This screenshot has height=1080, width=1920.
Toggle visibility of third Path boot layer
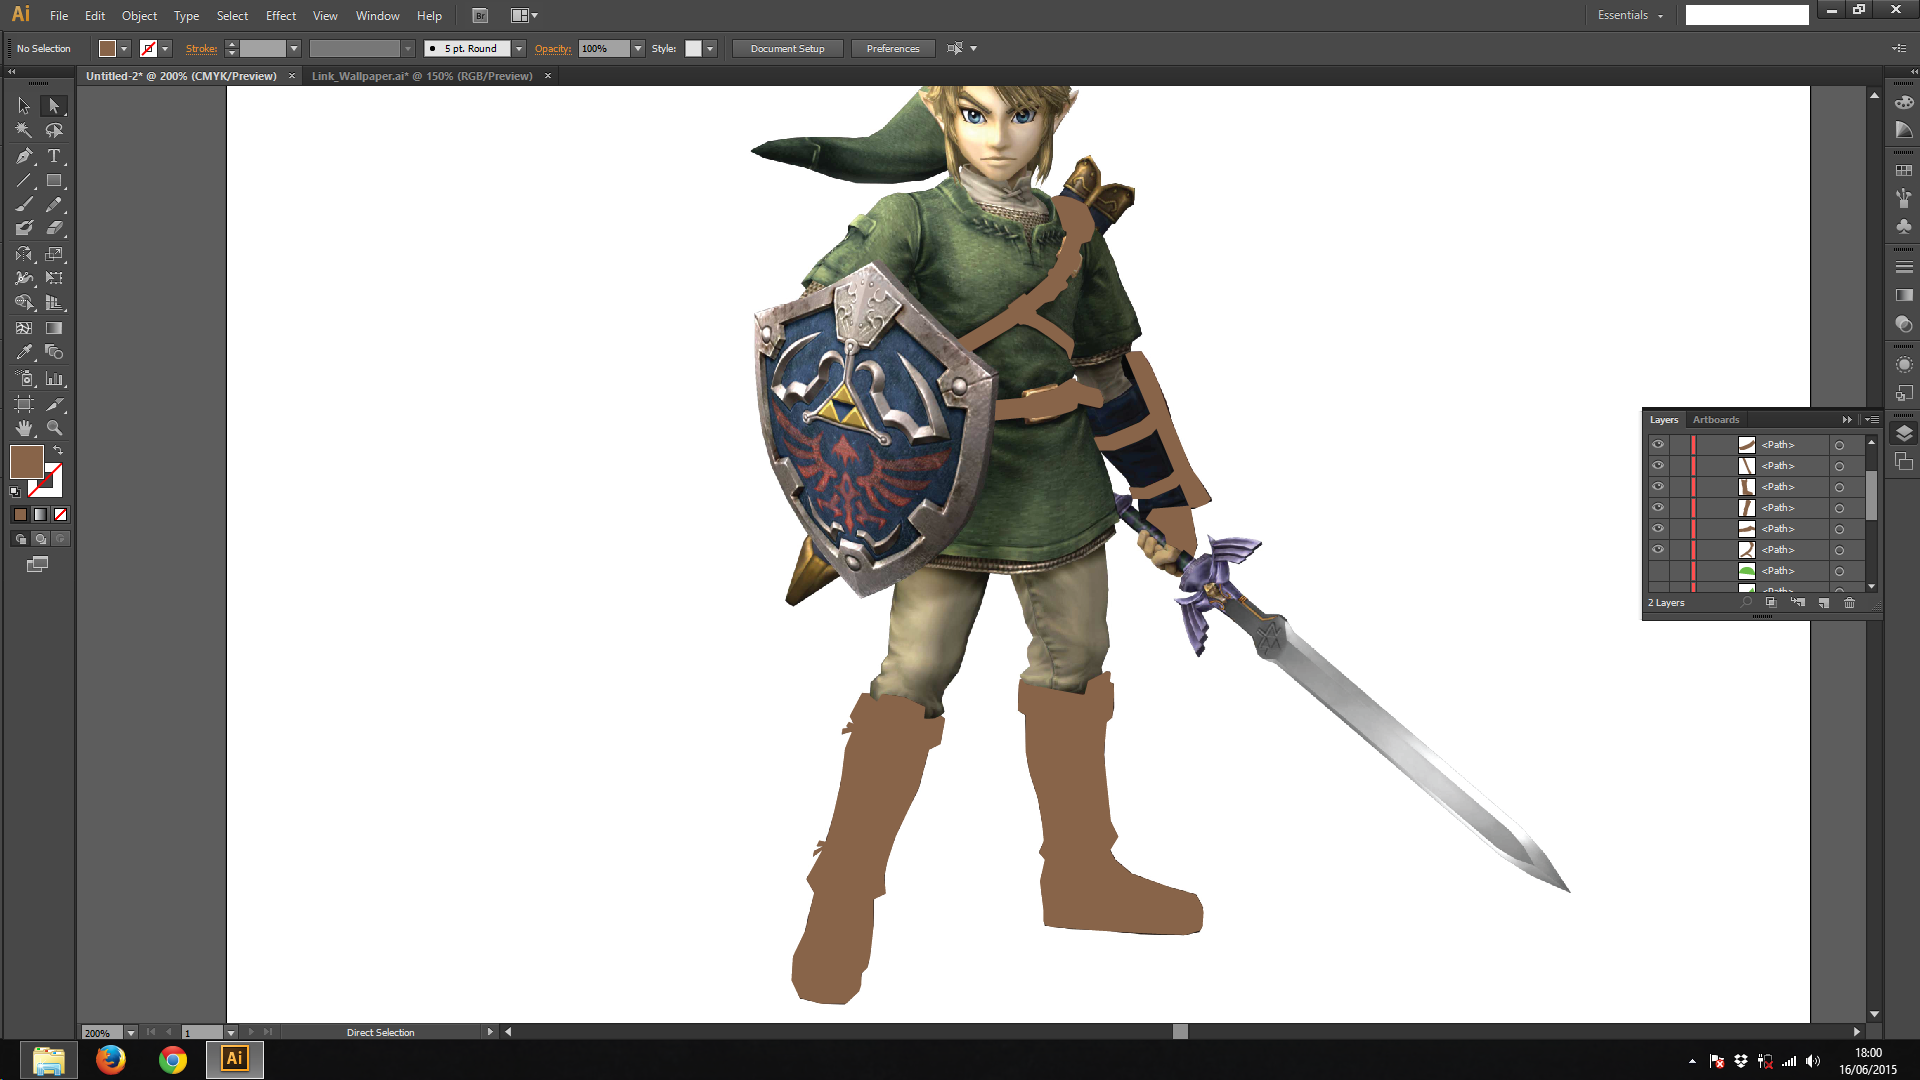[x=1658, y=486]
